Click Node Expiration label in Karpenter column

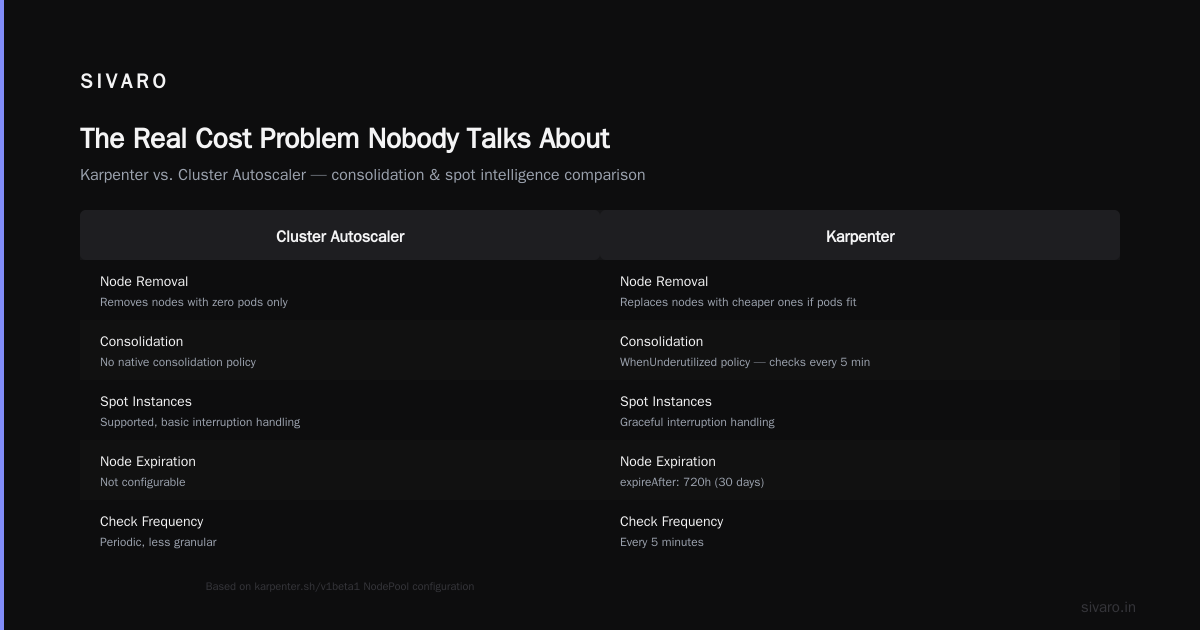[x=668, y=462]
